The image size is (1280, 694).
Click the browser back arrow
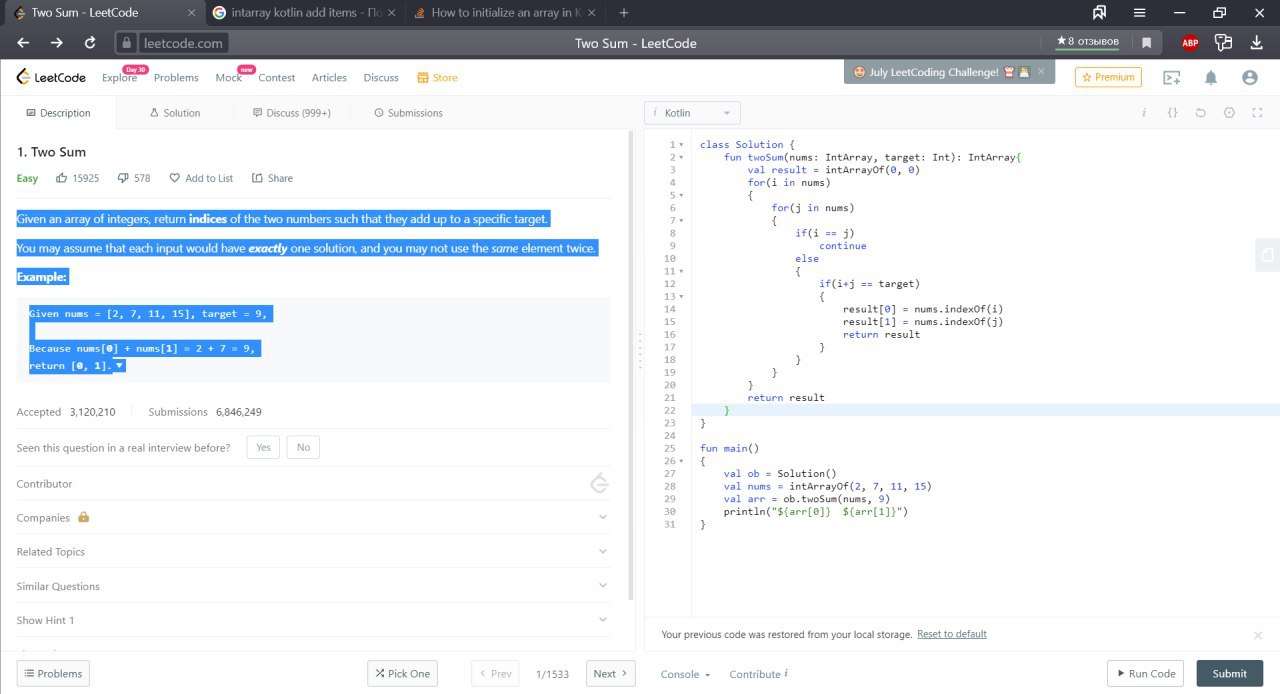(x=24, y=43)
